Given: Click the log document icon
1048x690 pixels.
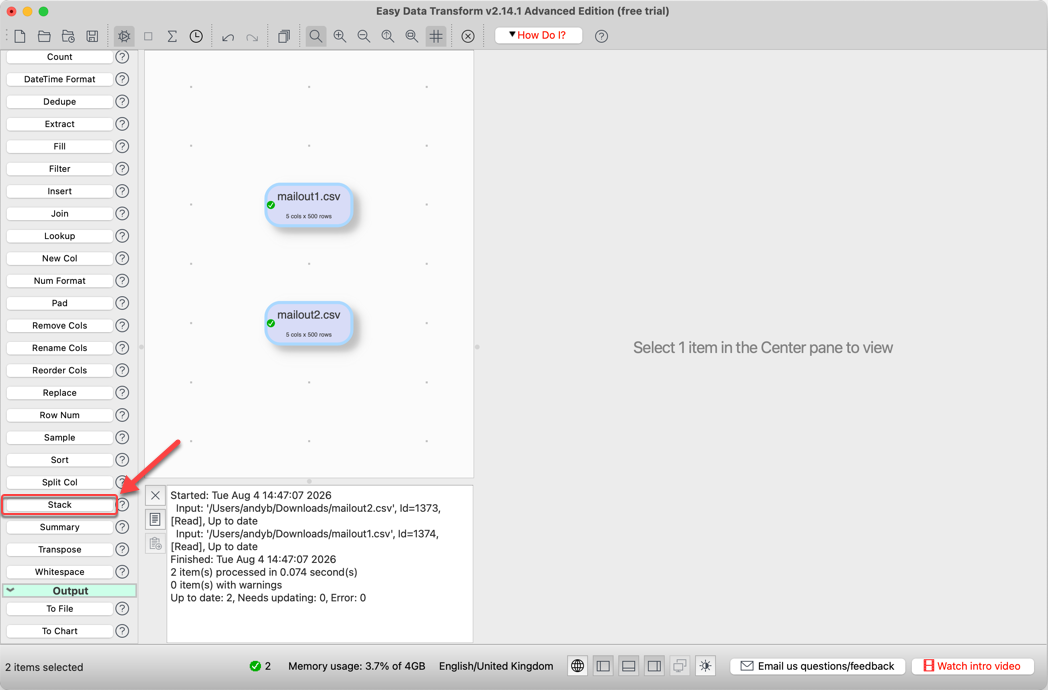Looking at the screenshot, I should pos(155,520).
